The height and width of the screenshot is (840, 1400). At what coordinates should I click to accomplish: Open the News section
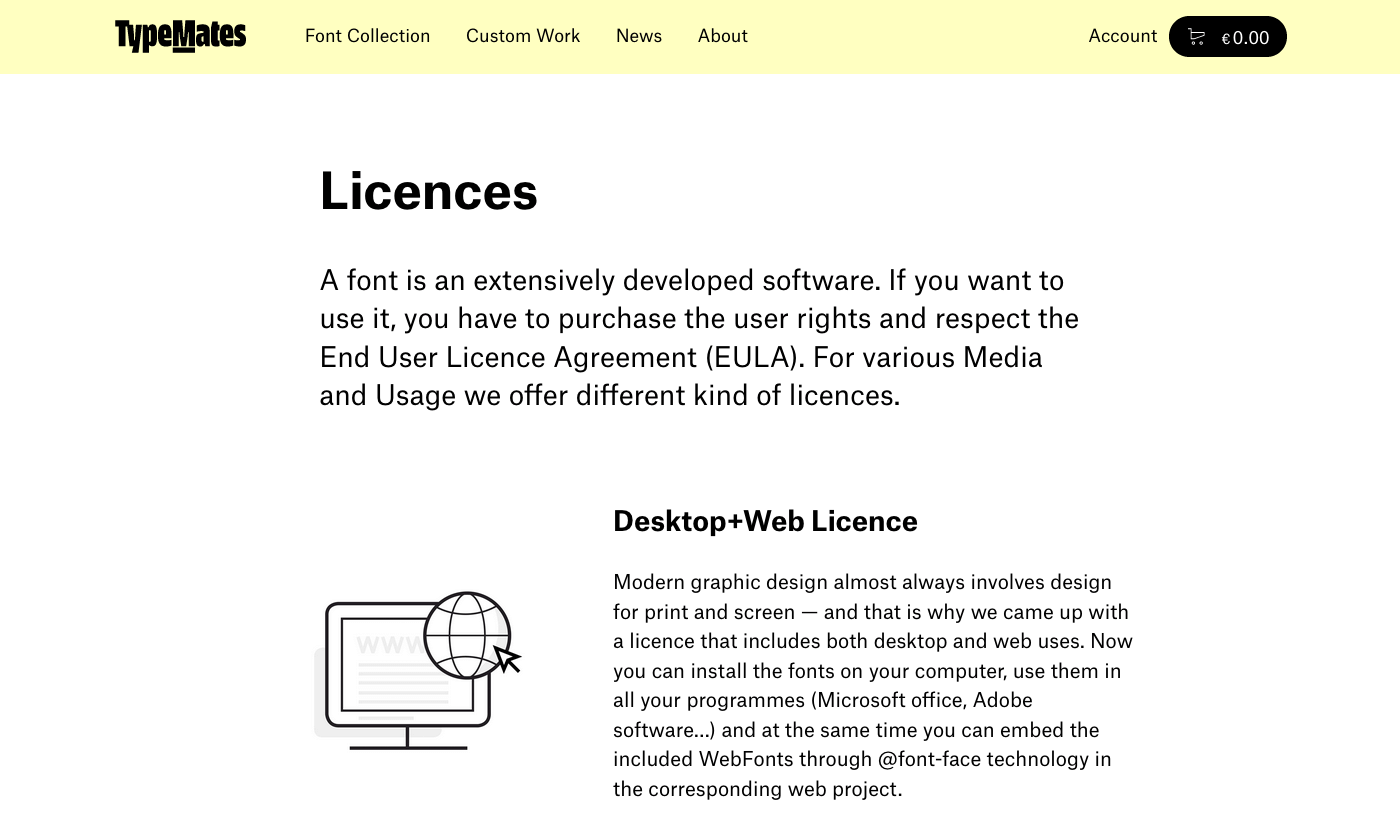click(x=639, y=36)
